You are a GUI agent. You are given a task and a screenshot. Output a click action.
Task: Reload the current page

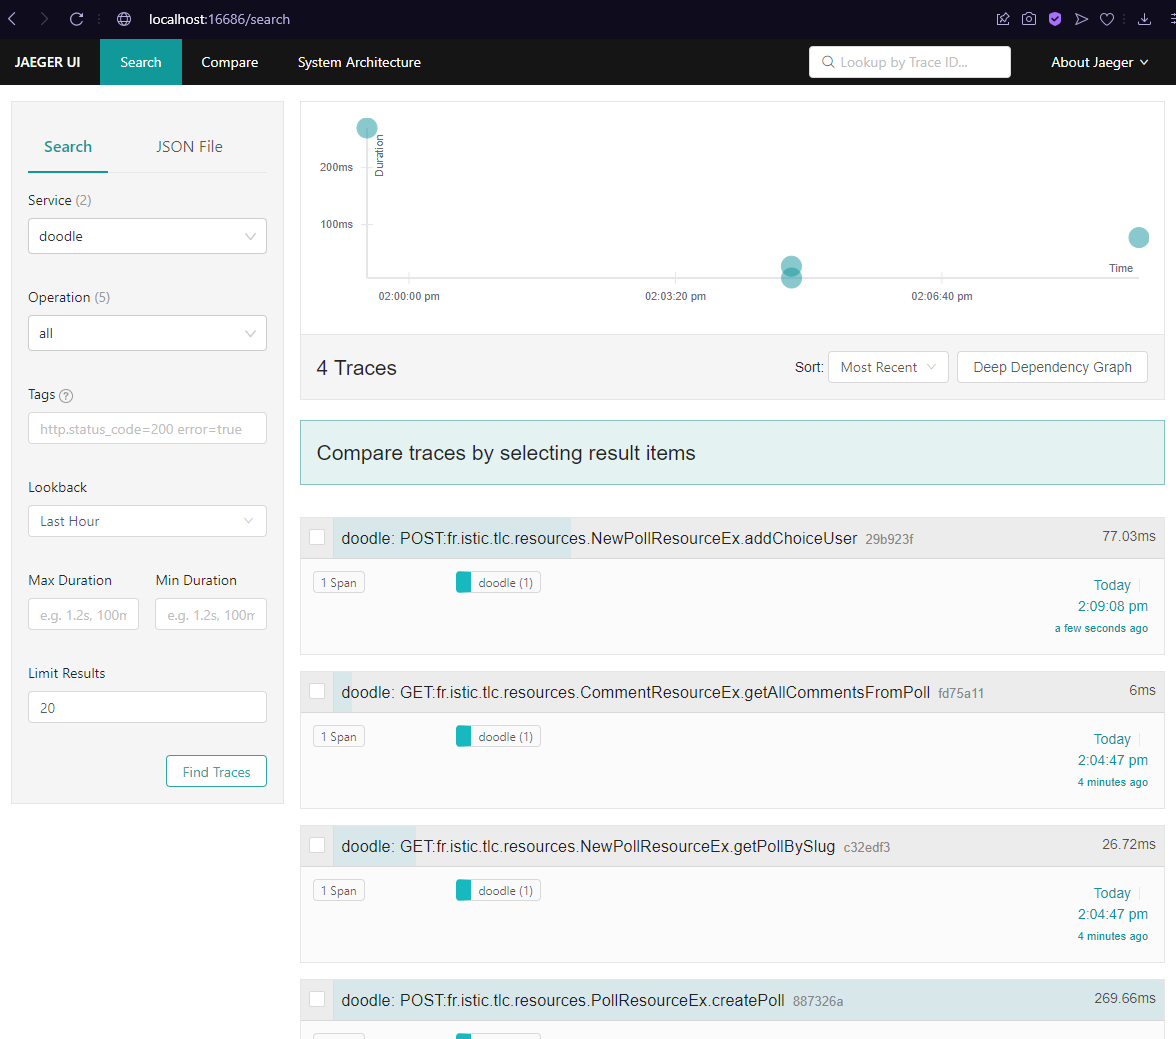76,19
